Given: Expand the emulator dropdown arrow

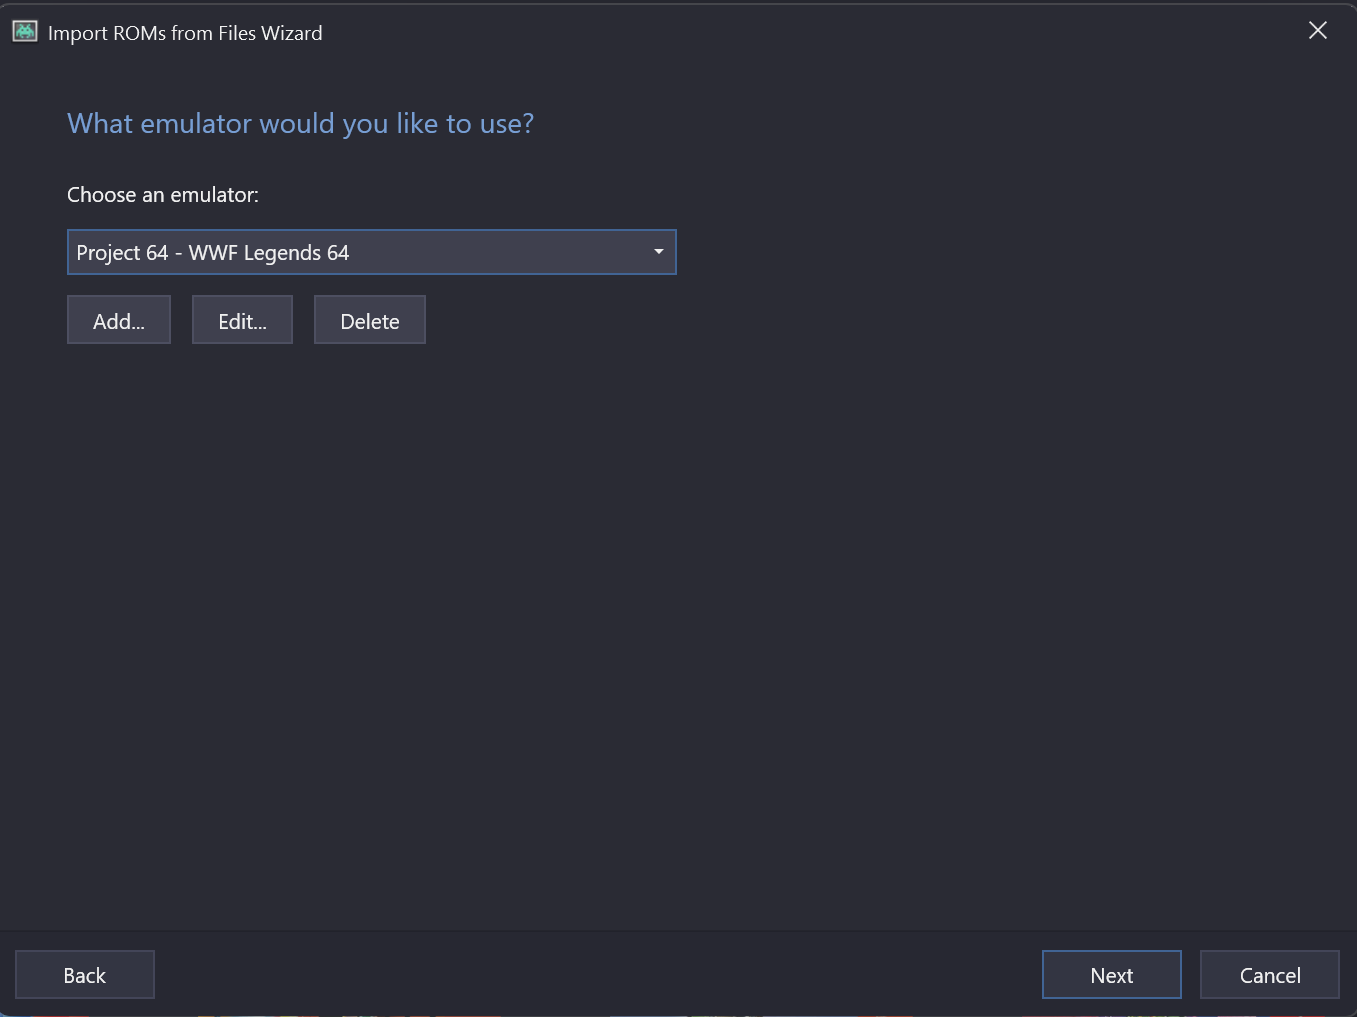Looking at the screenshot, I should click(658, 252).
